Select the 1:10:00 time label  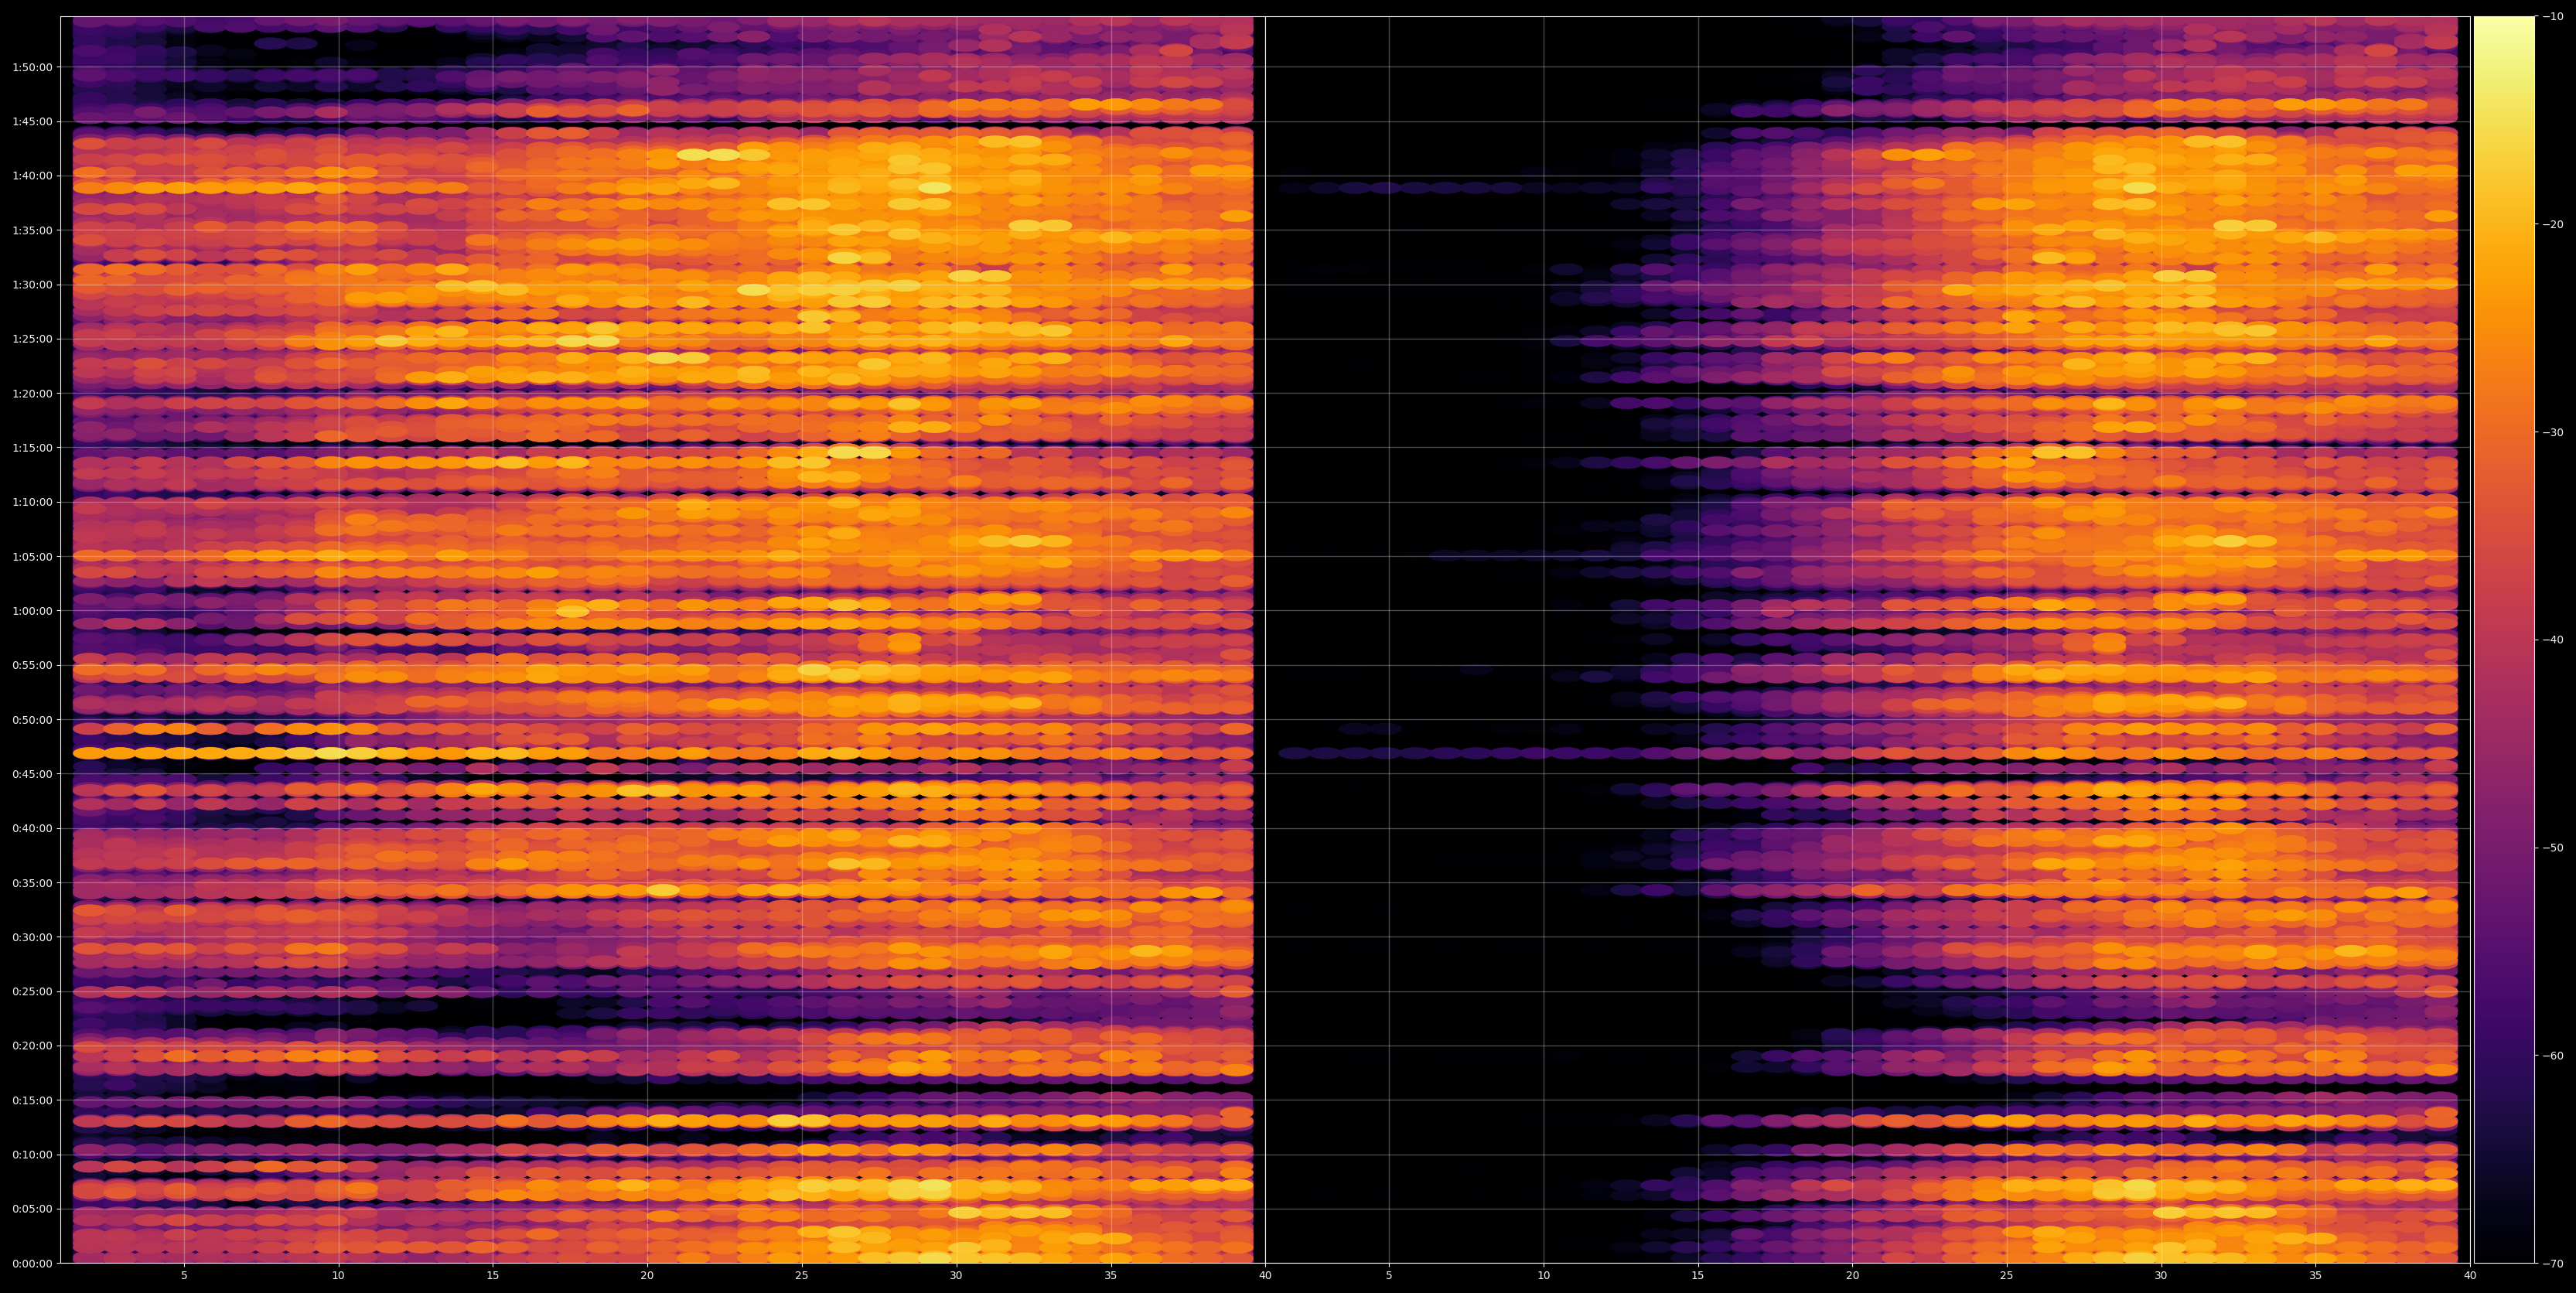point(32,502)
